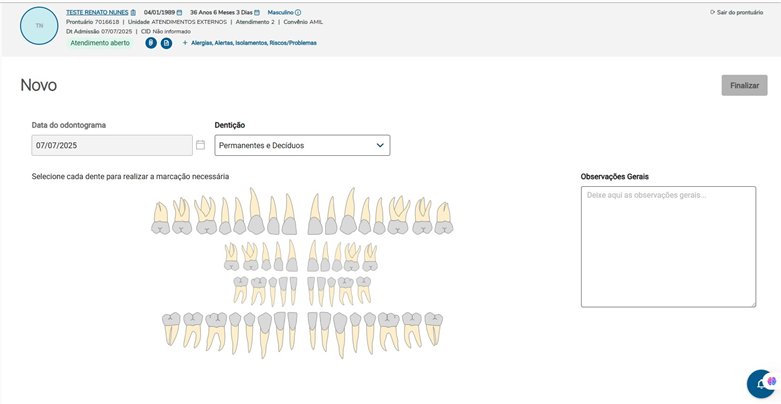Click the Finalizar button
Screen dimensions: 781x404
(x=744, y=85)
